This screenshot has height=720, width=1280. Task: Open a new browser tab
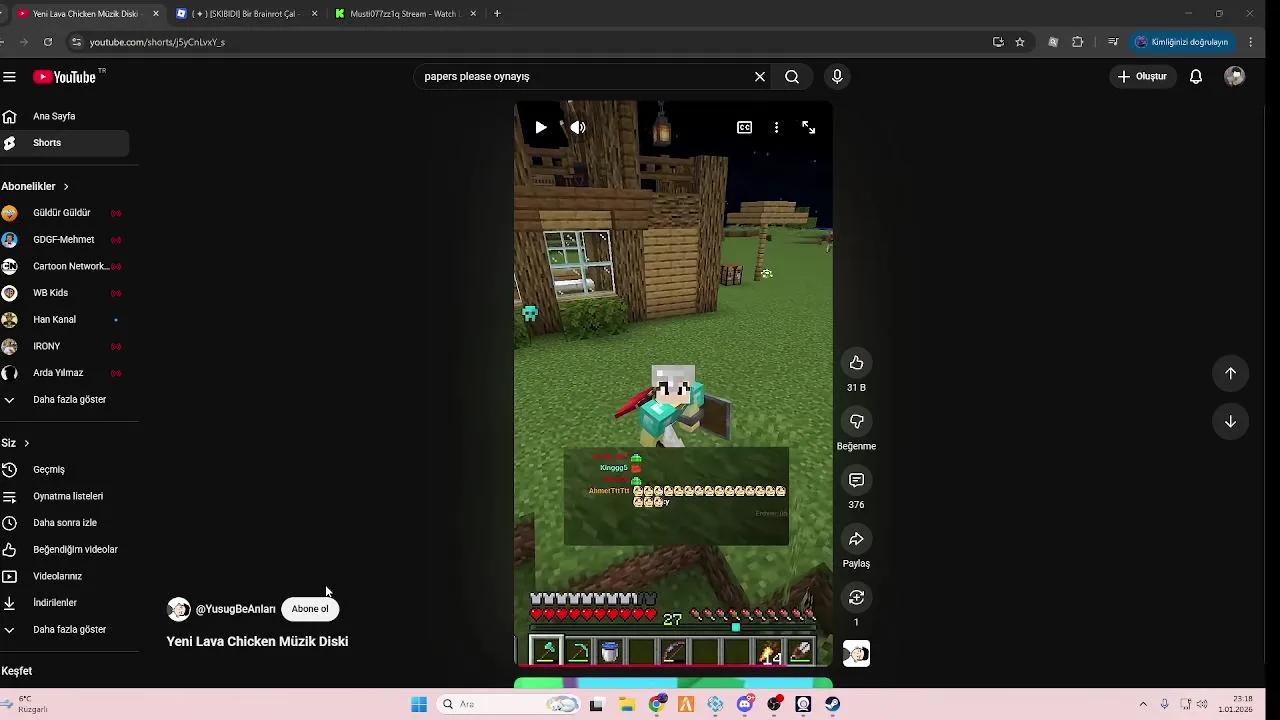click(x=497, y=14)
